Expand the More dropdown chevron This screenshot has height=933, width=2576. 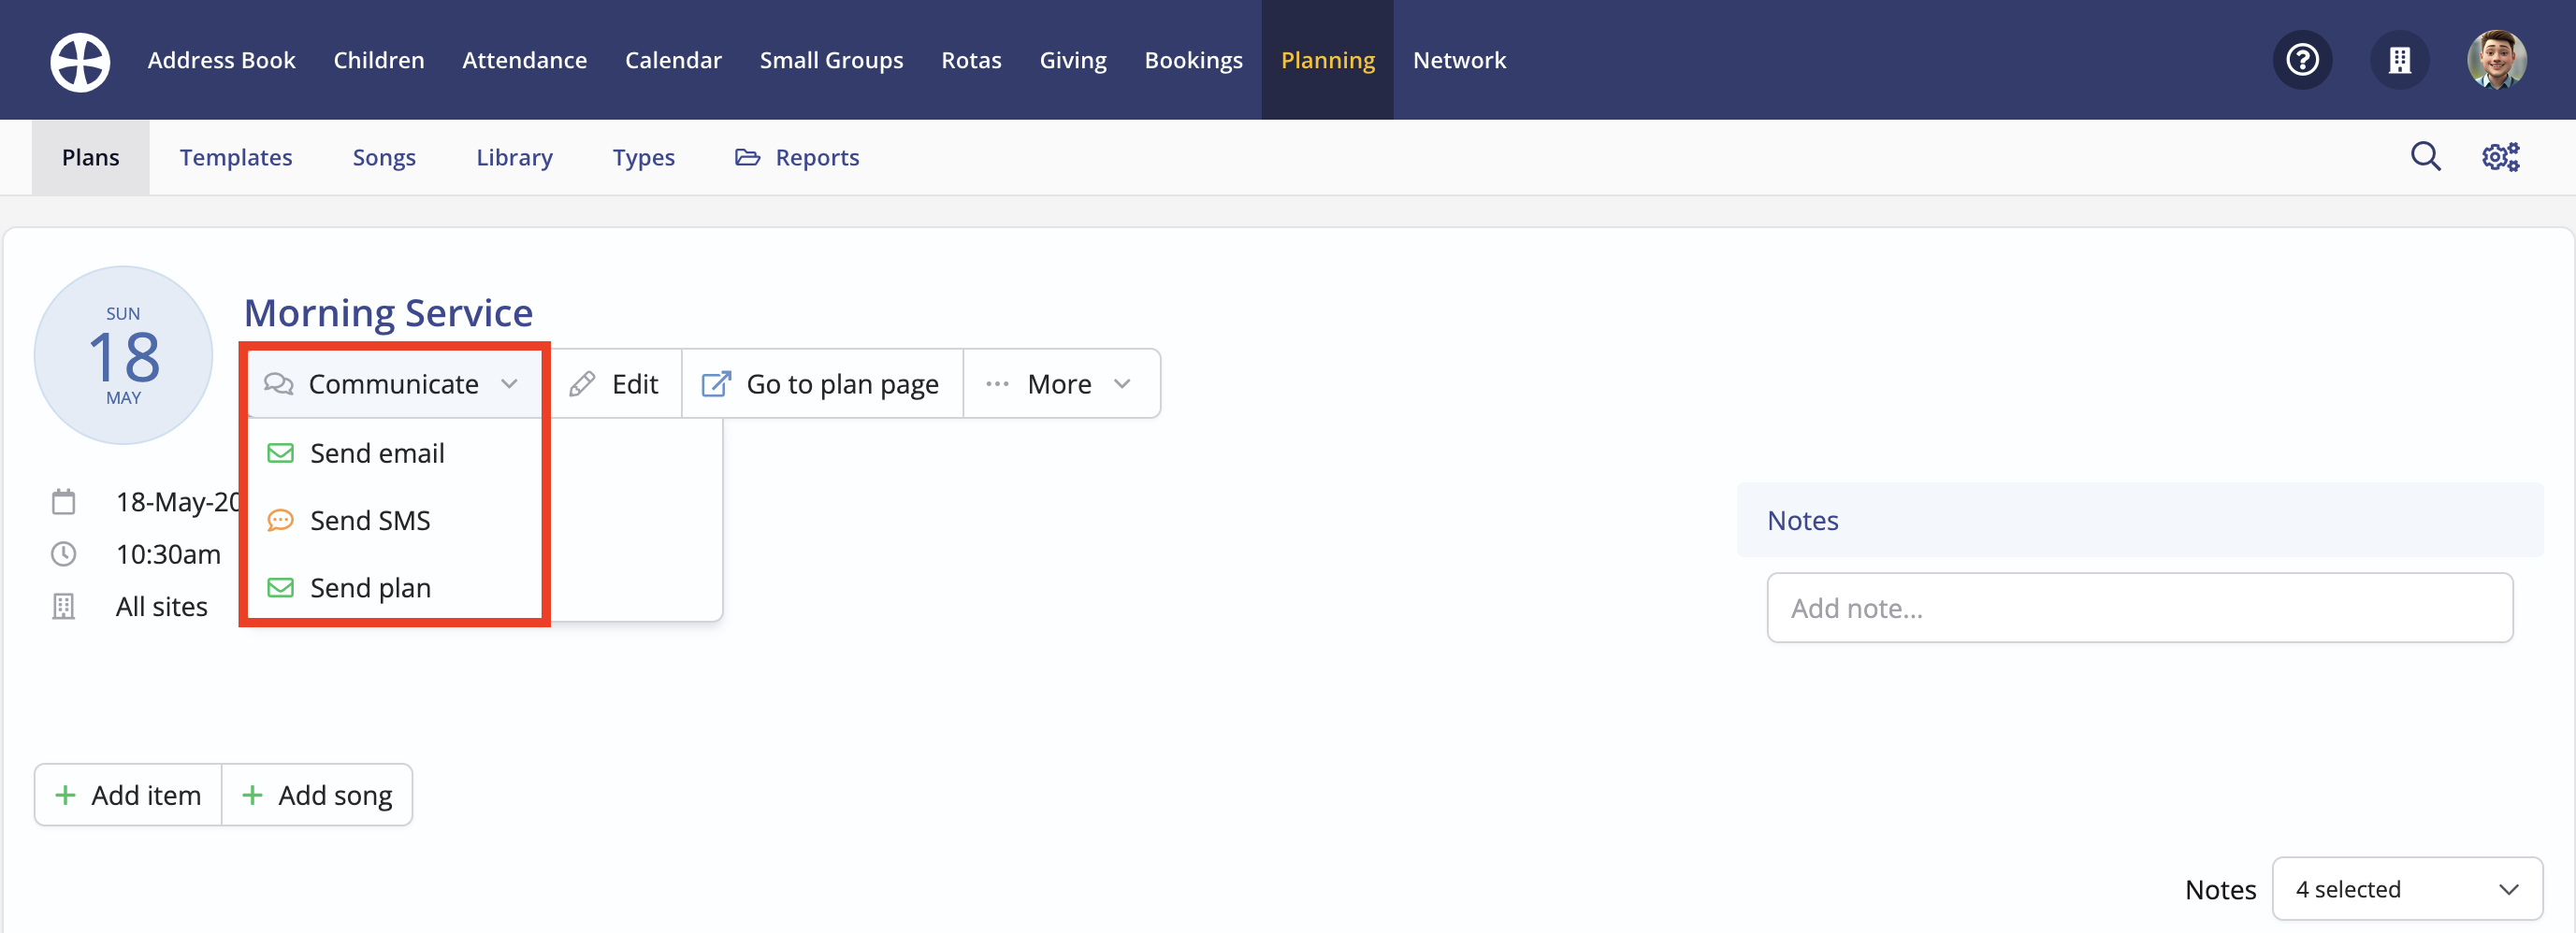1122,384
